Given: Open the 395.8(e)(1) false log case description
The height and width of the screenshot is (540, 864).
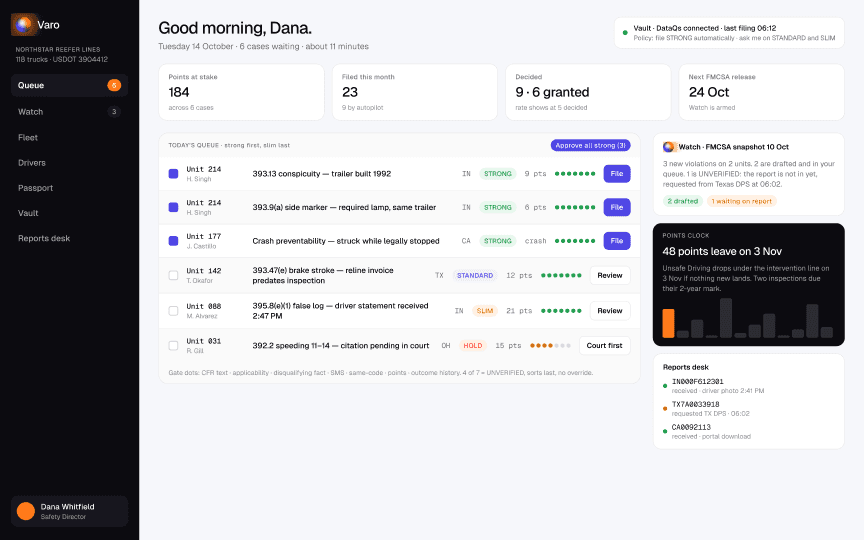Looking at the screenshot, I should point(340,311).
